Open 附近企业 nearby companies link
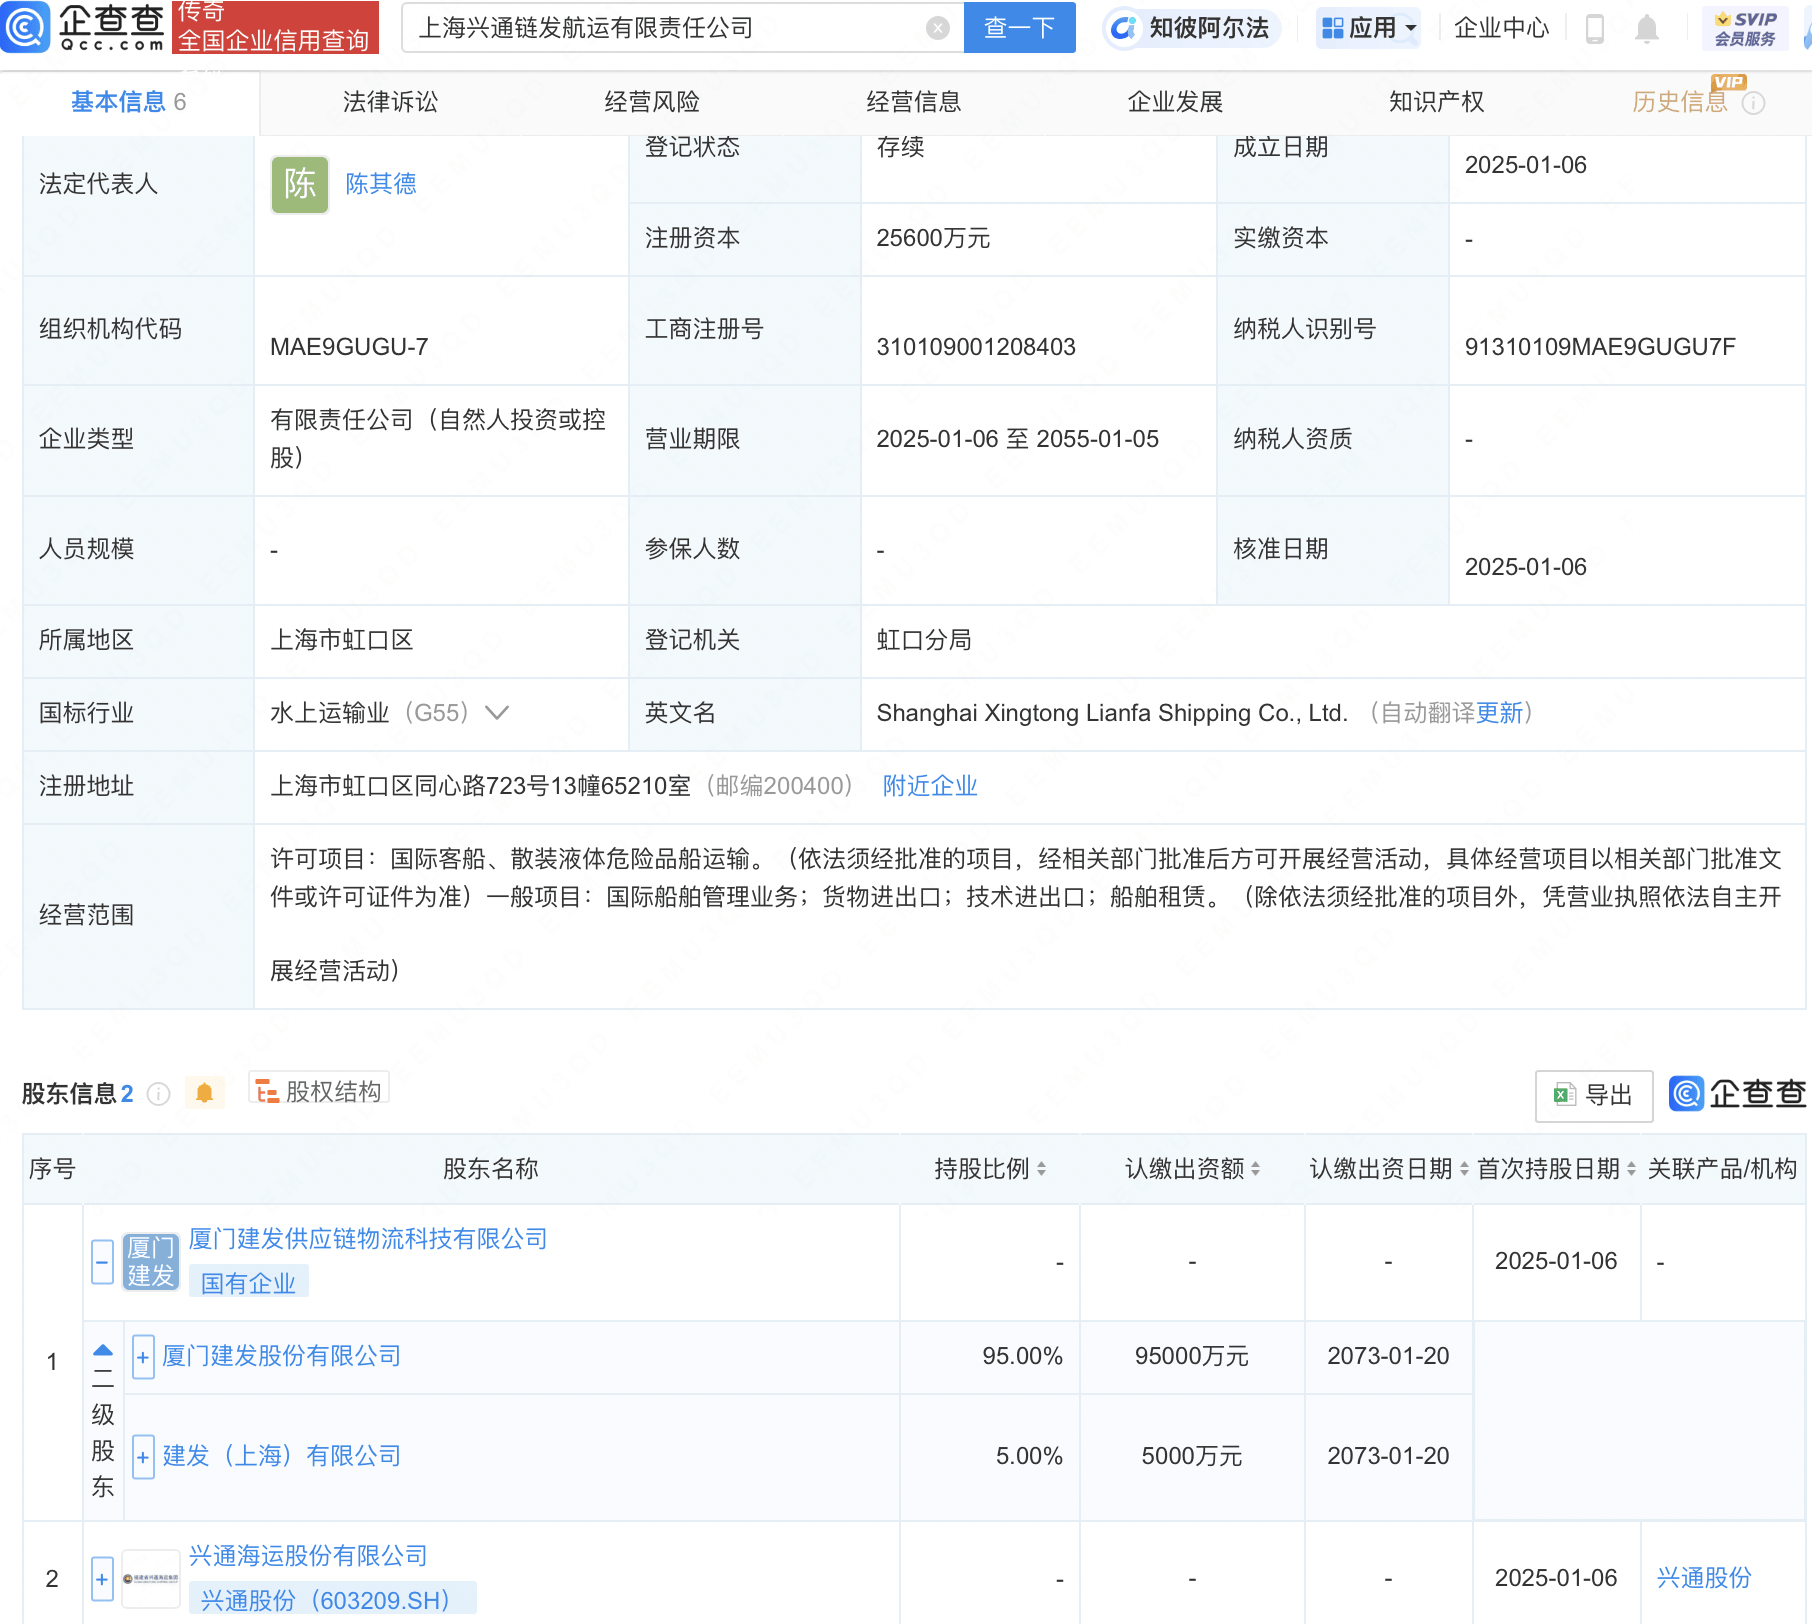 click(930, 786)
